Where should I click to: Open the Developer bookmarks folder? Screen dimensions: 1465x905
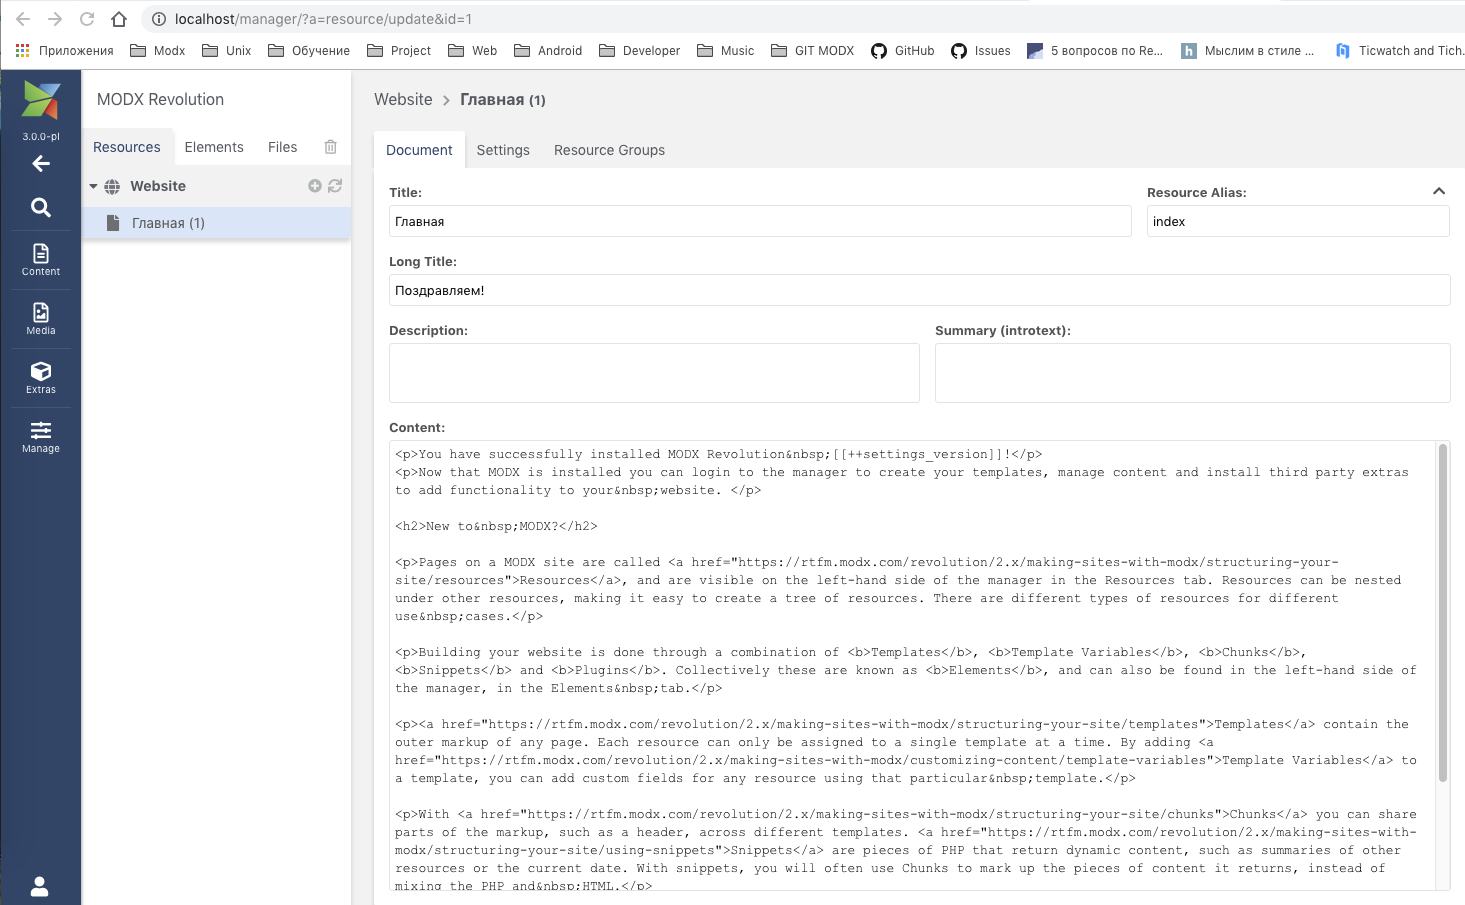(x=640, y=50)
